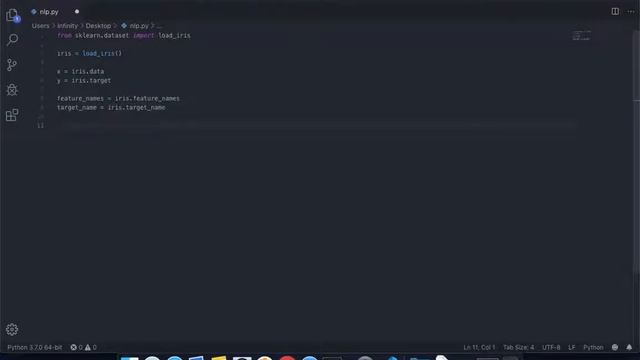Change Python language mode in status bar
This screenshot has width=640, height=360.
coord(593,347)
